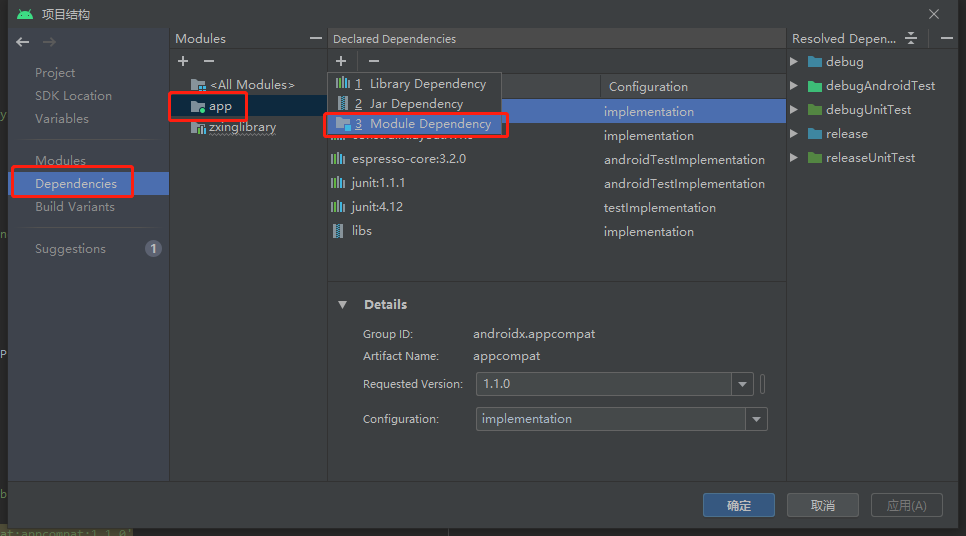Open the Suggestions section
The image size is (966, 536).
pyautogui.click(x=70, y=249)
